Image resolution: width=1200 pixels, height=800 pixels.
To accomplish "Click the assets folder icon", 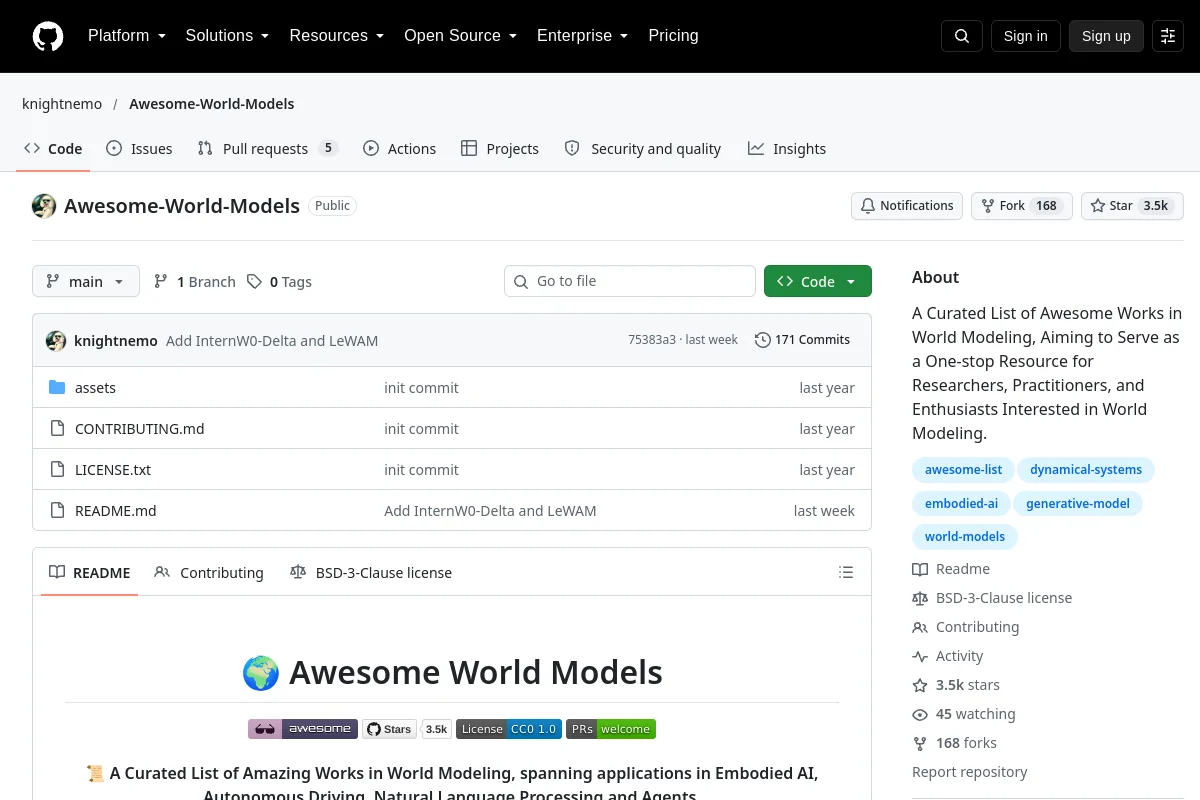I will 57,388.
